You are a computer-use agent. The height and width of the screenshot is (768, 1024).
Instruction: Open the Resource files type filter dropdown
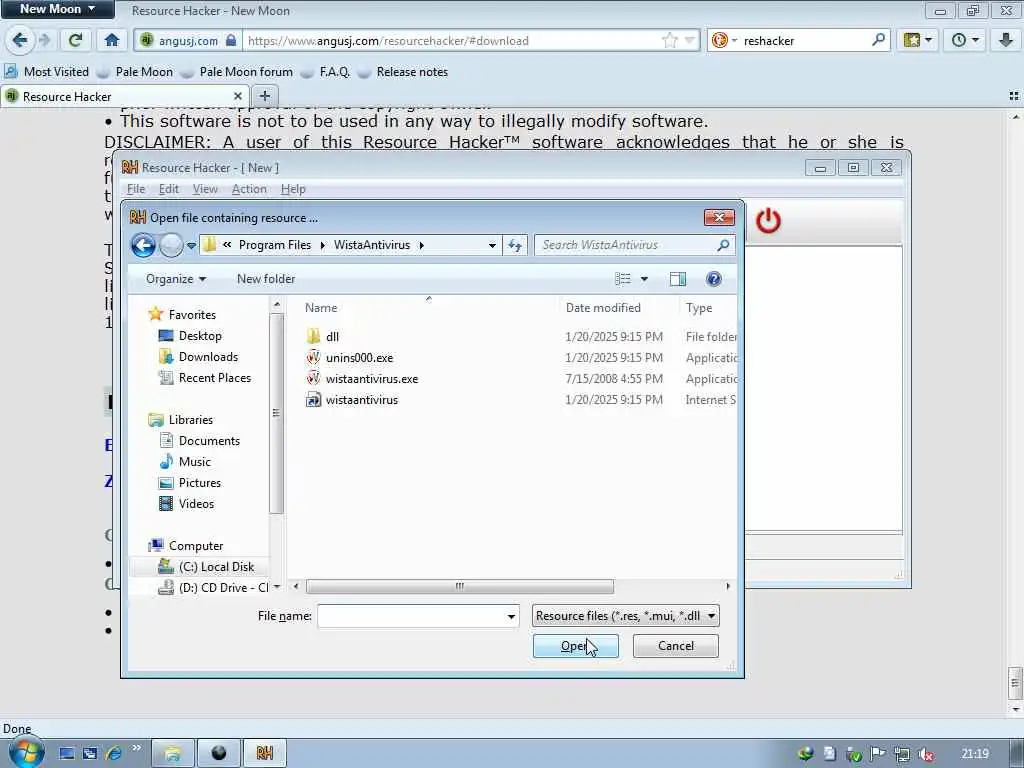(625, 616)
